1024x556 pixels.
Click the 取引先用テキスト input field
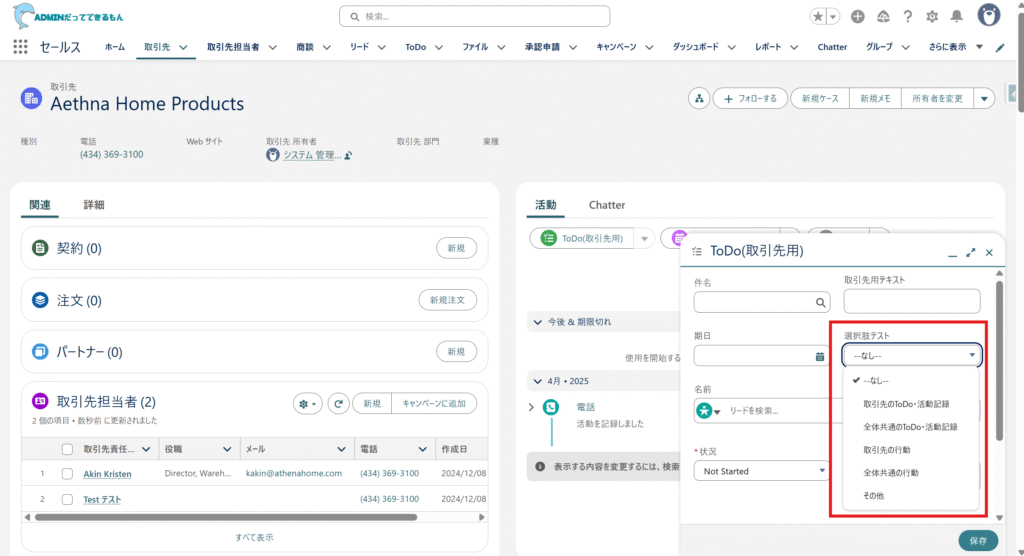912,301
